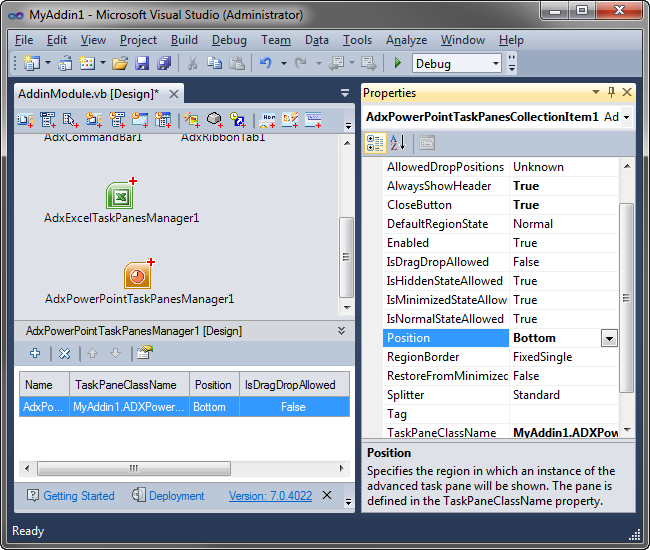Show designer toolbar overflow options

(348, 125)
